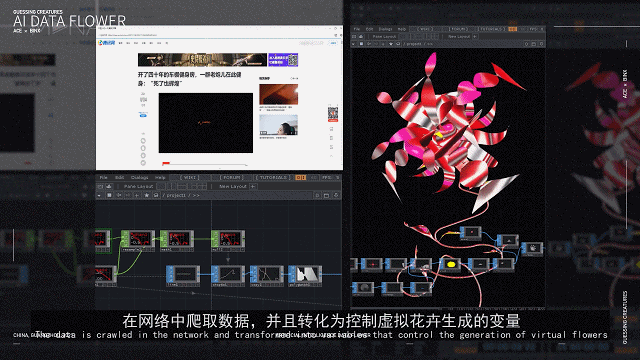Click the save icon left of Pane Layout
The height and width of the screenshot is (360, 640).
point(109,187)
